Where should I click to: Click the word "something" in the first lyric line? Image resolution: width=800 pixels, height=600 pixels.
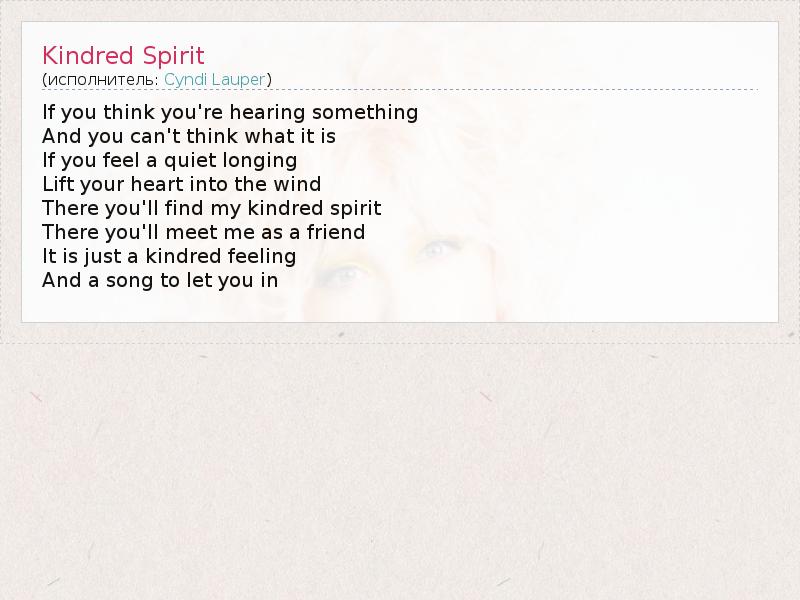click(374, 112)
